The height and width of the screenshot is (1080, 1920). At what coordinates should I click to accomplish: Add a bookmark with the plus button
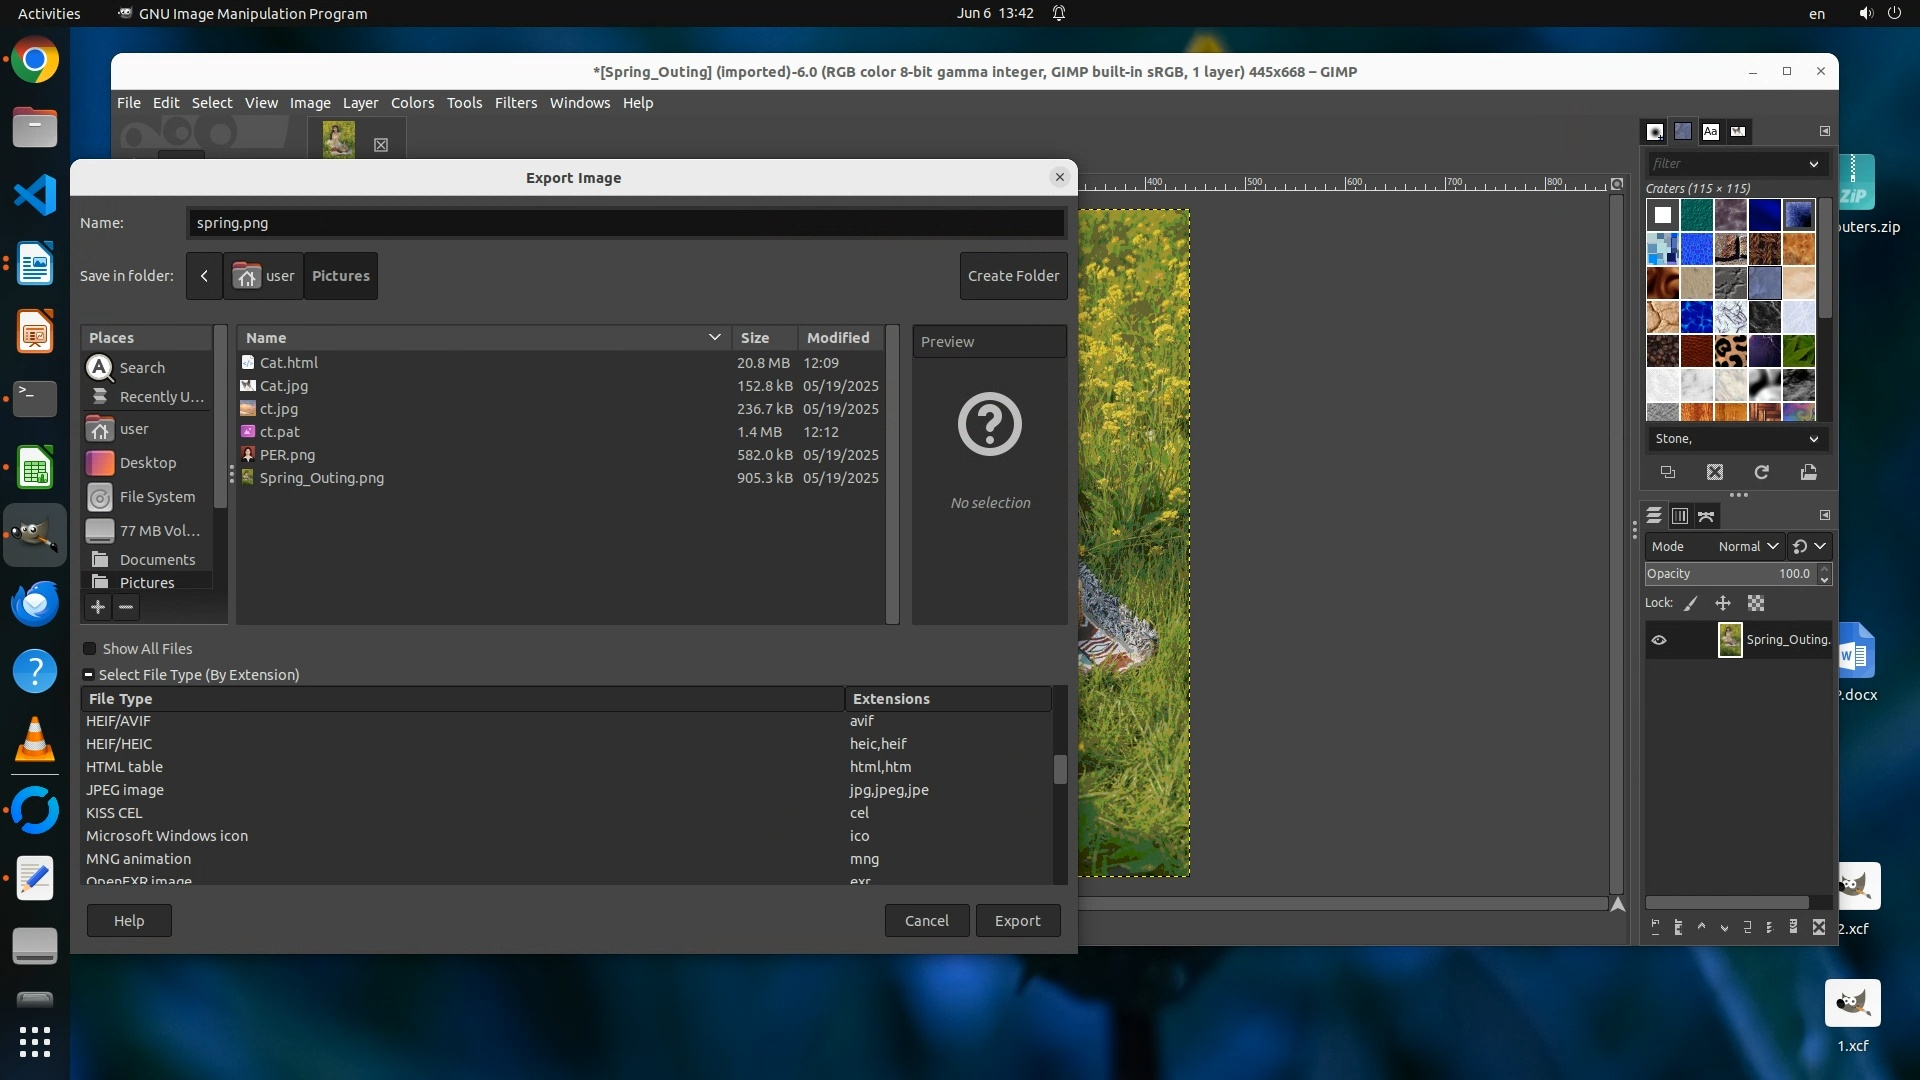(x=98, y=607)
